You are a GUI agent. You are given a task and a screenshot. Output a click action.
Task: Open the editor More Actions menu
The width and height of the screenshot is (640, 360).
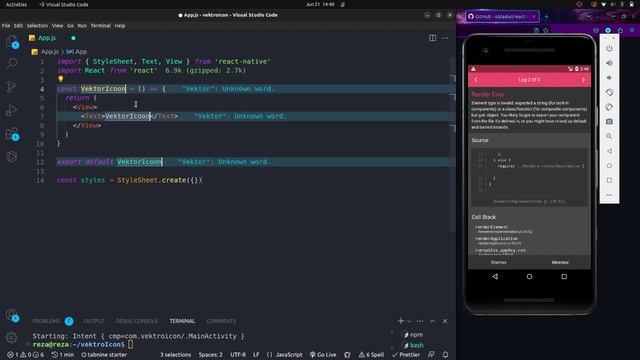point(445,38)
